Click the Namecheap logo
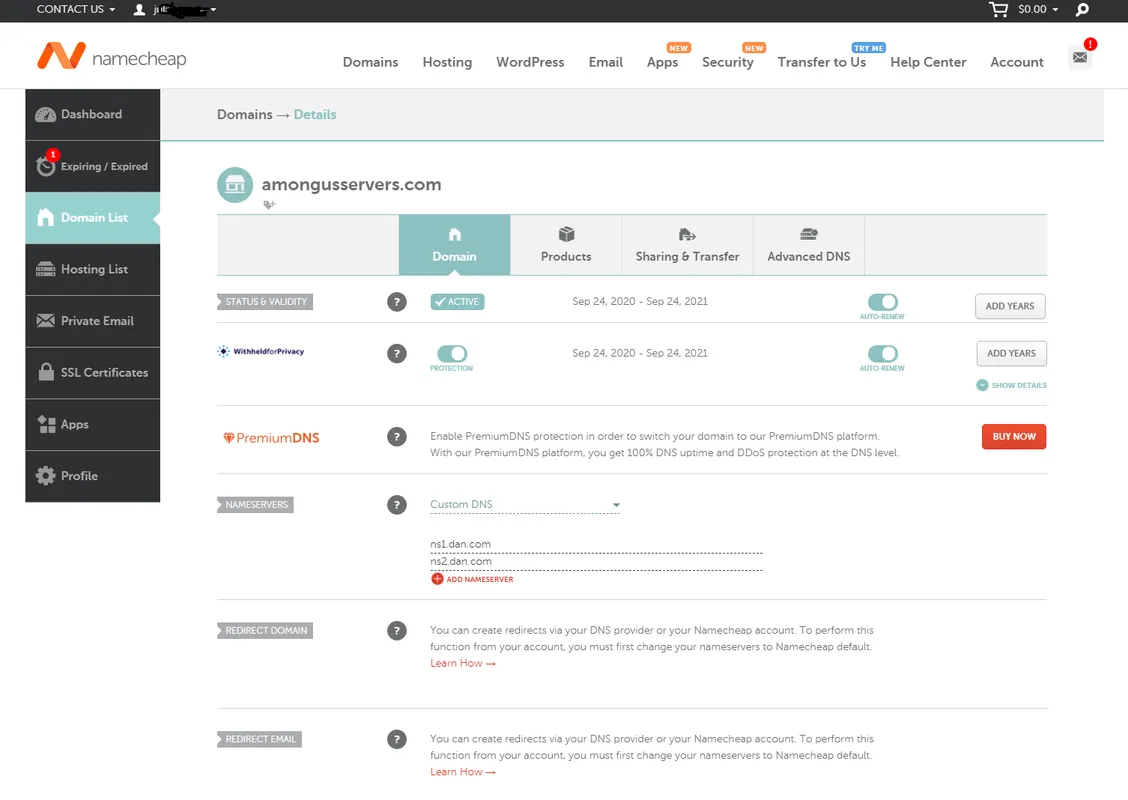The height and width of the screenshot is (800, 1128). (x=112, y=56)
